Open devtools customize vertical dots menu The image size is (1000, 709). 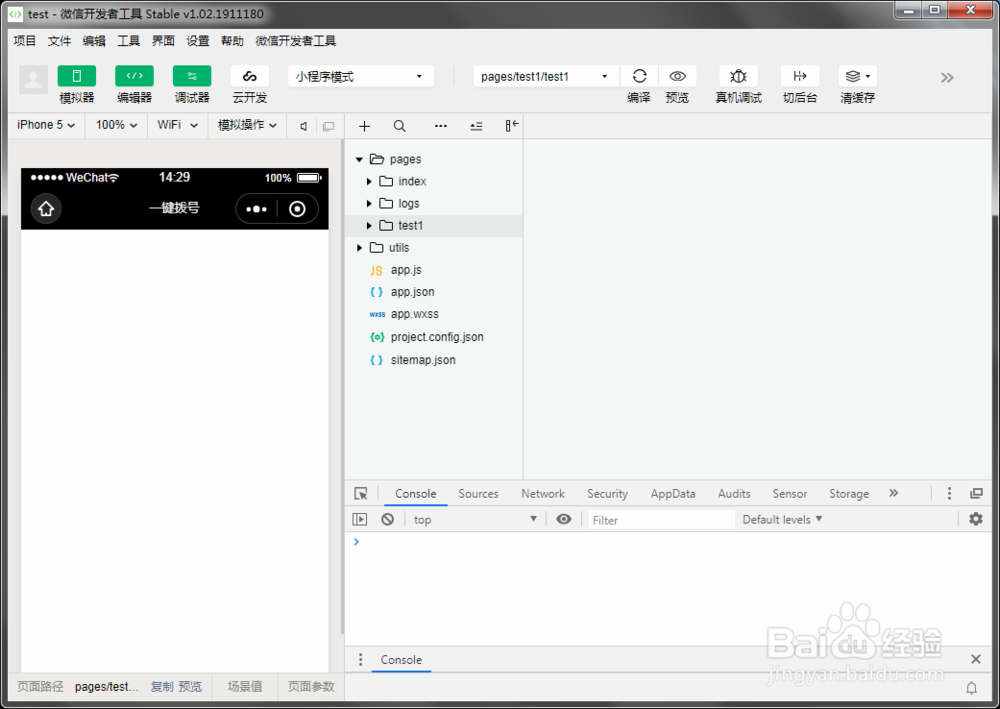tap(949, 493)
